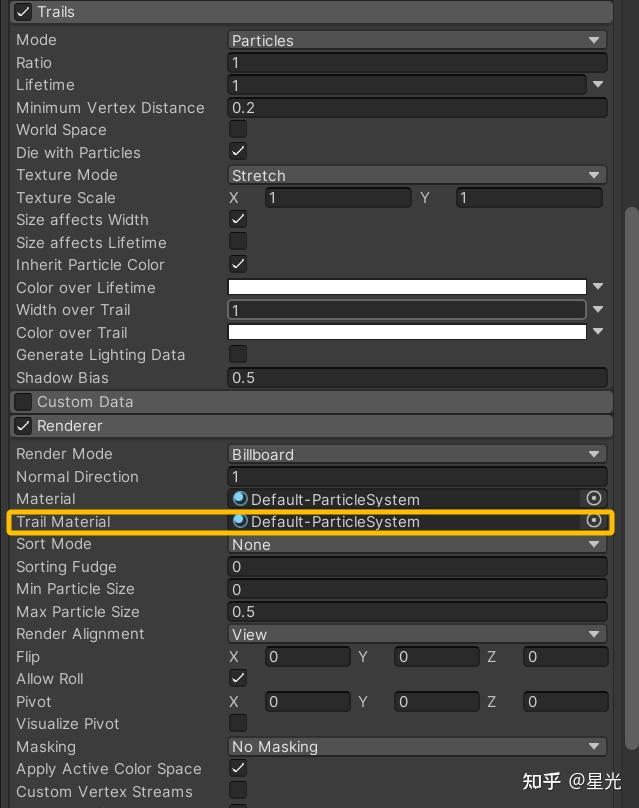The image size is (639, 808).
Task: Click the Flip X field
Action: coord(308,656)
